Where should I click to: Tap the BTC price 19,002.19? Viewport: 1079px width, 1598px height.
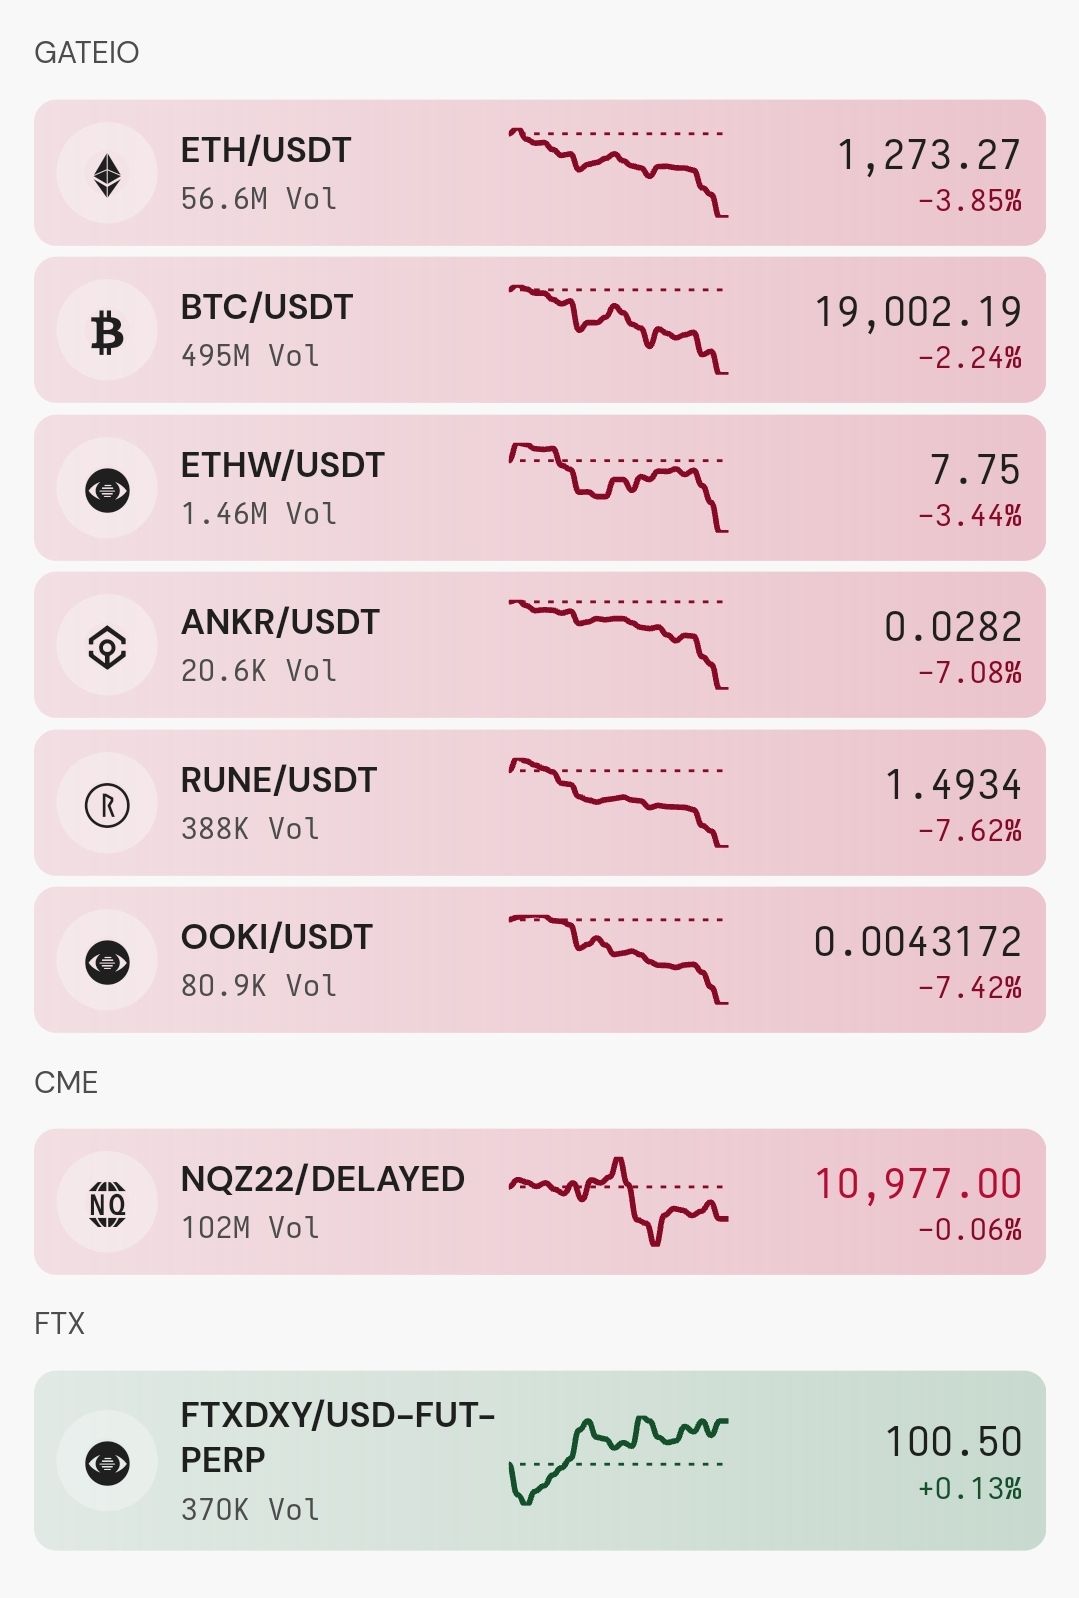coord(918,312)
